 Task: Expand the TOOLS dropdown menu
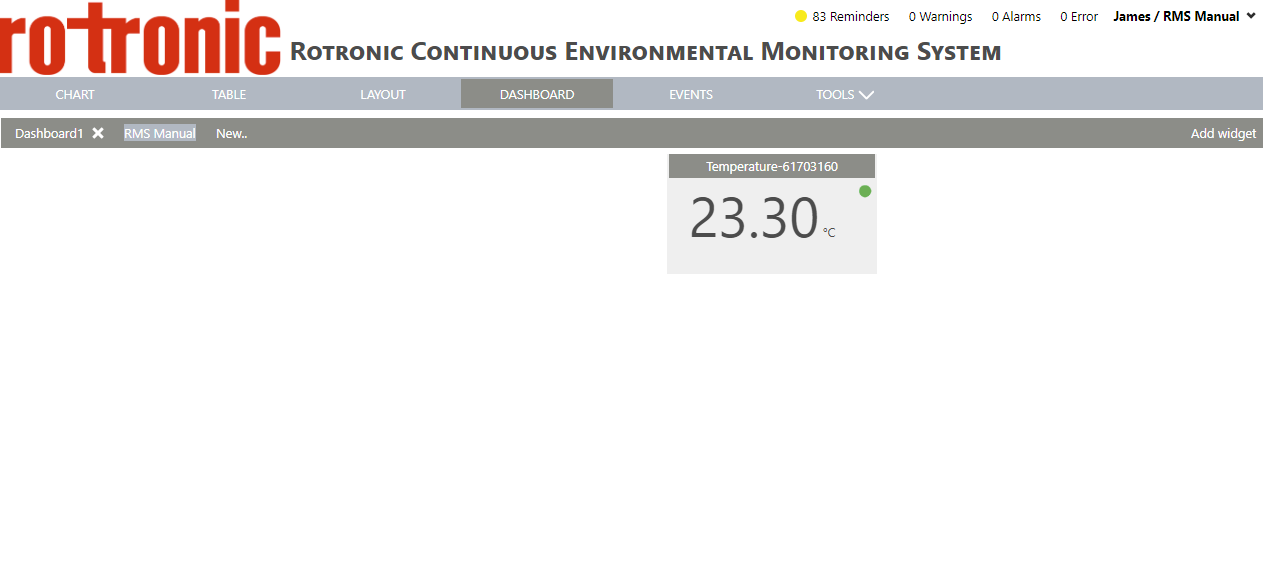click(845, 94)
